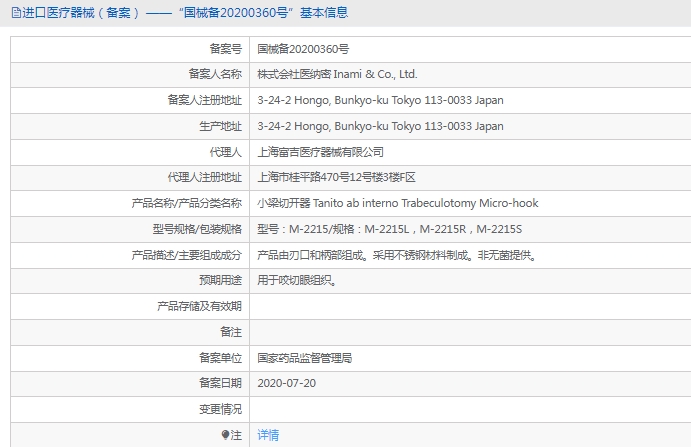Viewport: 691px width, 447px height.
Task: Click the 预期用途 label
Action: pyautogui.click(x=220, y=280)
